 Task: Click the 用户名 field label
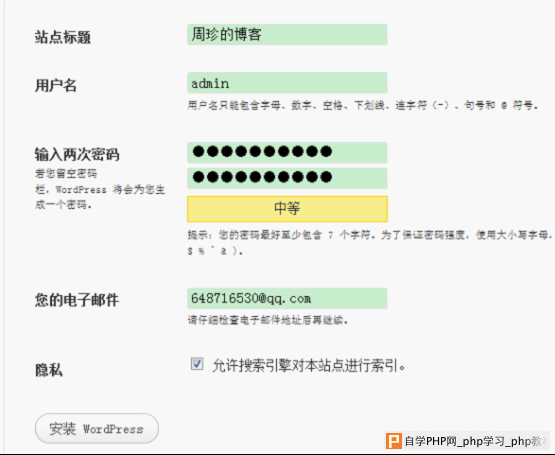click(x=56, y=85)
